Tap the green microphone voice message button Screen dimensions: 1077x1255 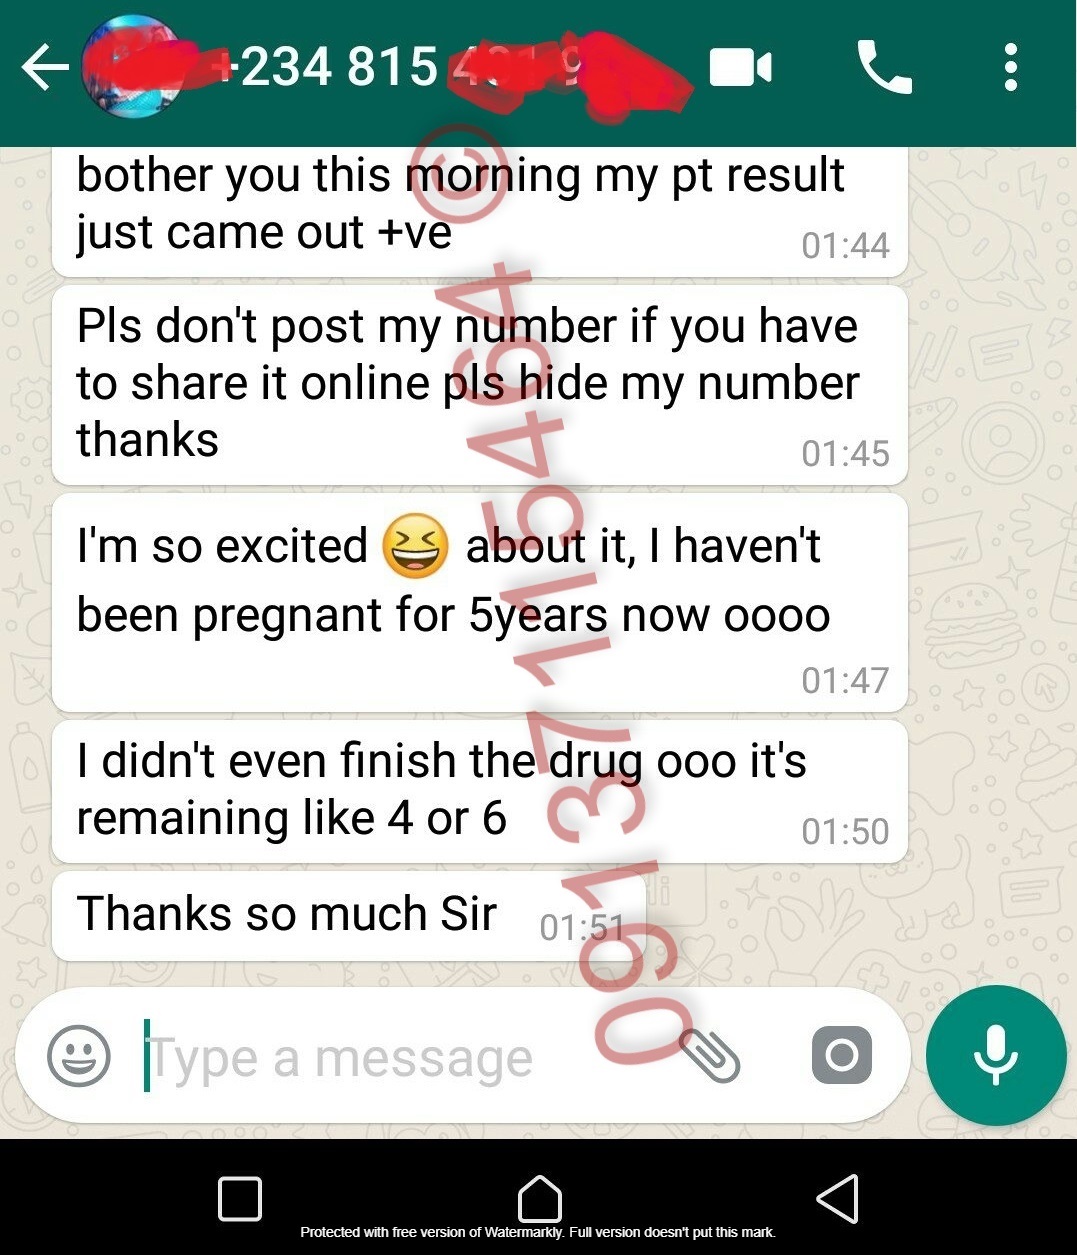pos(996,1055)
